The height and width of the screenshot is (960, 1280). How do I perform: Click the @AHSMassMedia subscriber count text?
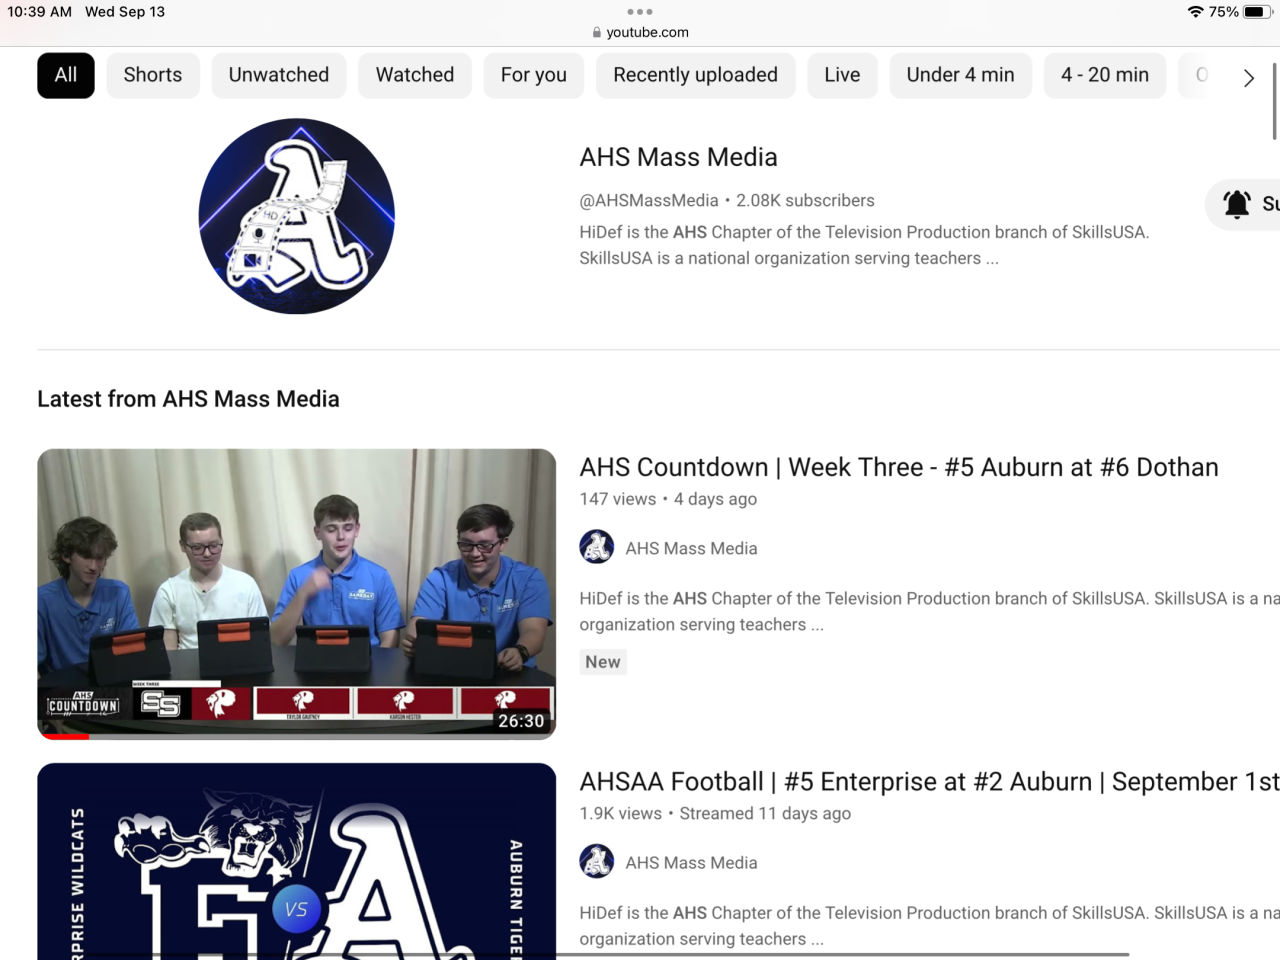pyautogui.click(x=727, y=200)
